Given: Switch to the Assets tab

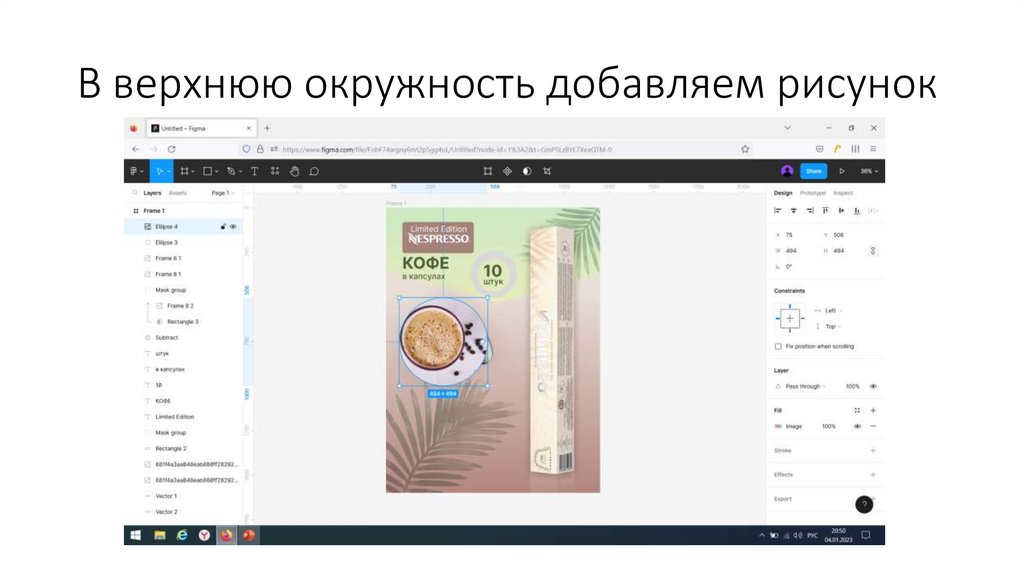Looking at the screenshot, I should (x=178, y=193).
